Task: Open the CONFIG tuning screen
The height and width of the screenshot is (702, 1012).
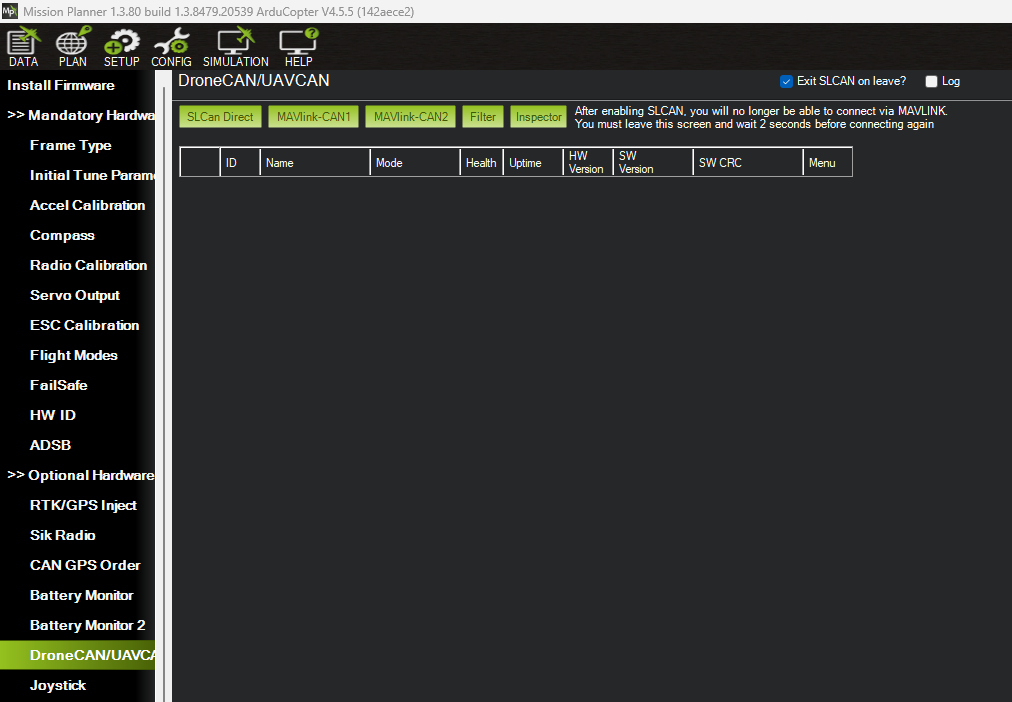Action: point(171,47)
